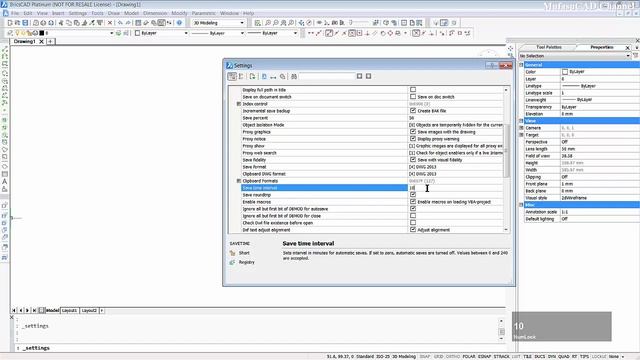The width and height of the screenshot is (640, 360).
Task: Uncheck Display proxy warning checkbox
Action: tap(413, 139)
